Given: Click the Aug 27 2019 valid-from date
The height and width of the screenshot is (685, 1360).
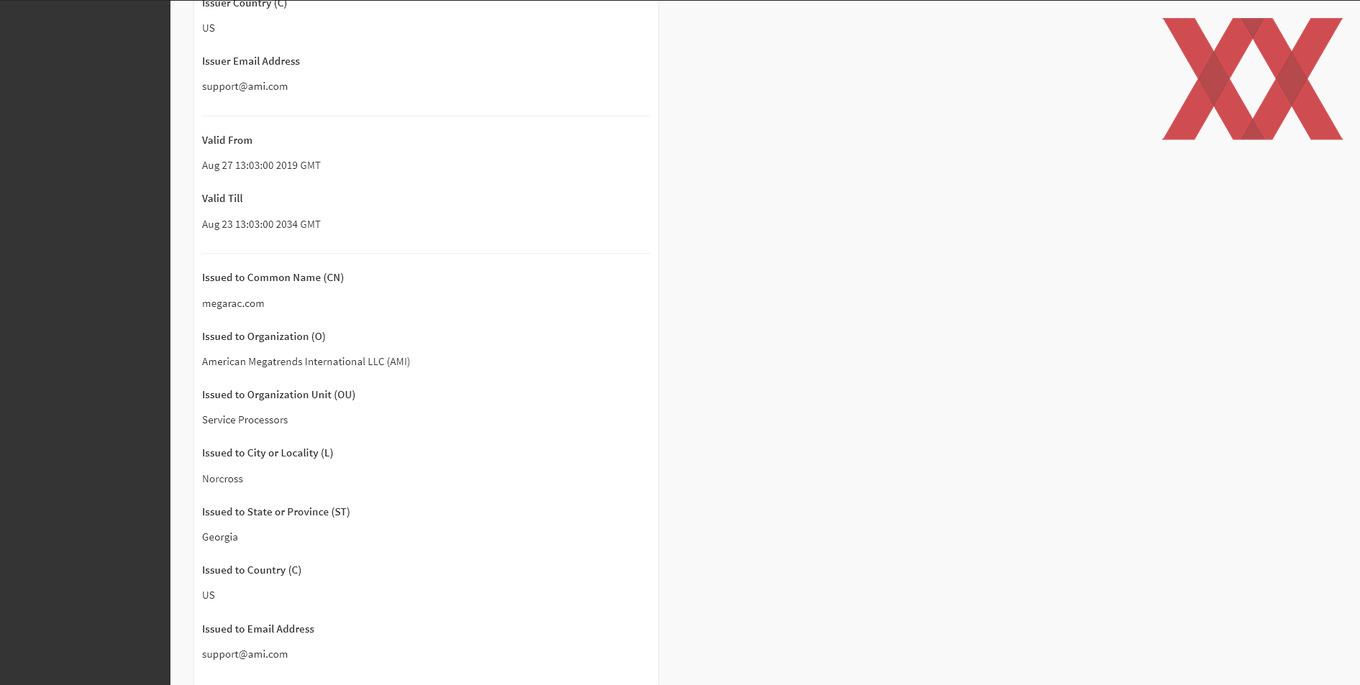Looking at the screenshot, I should pyautogui.click(x=261, y=166).
